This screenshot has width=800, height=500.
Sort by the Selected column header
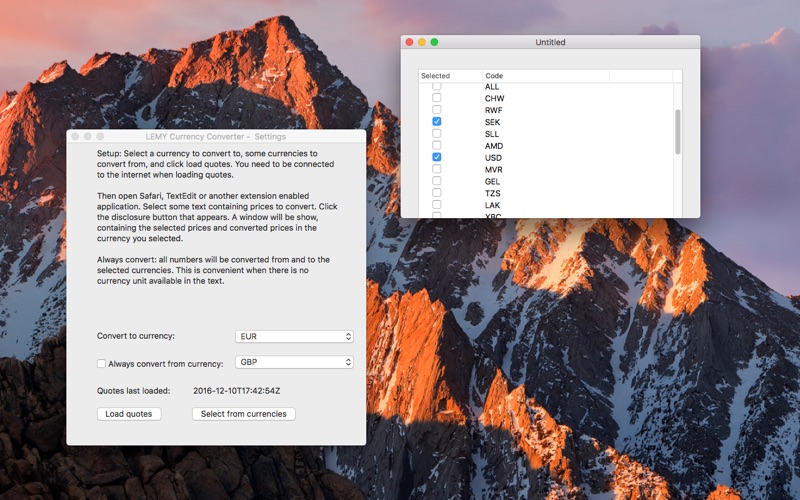[x=450, y=76]
